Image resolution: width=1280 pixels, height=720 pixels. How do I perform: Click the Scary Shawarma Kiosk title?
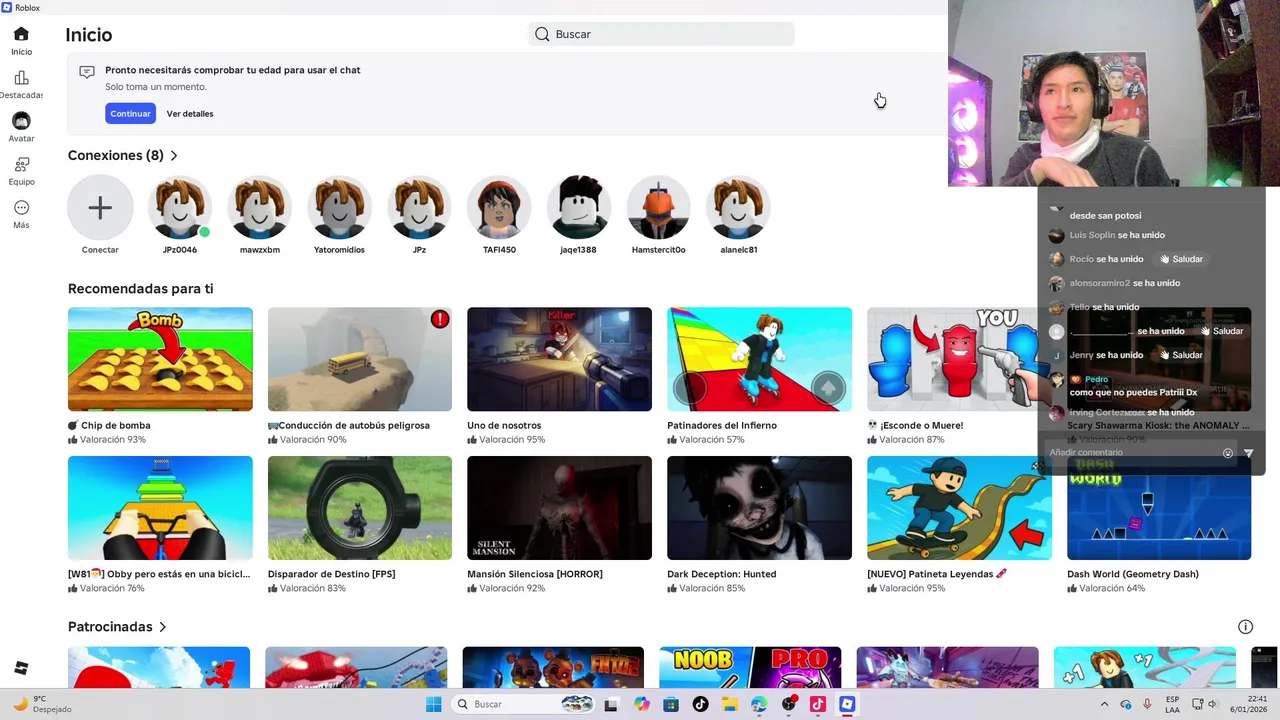pos(1159,425)
